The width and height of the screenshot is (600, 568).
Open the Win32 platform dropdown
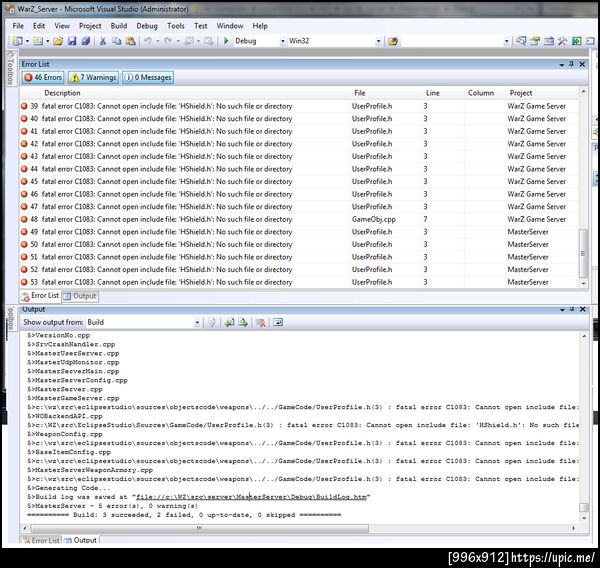pos(378,41)
